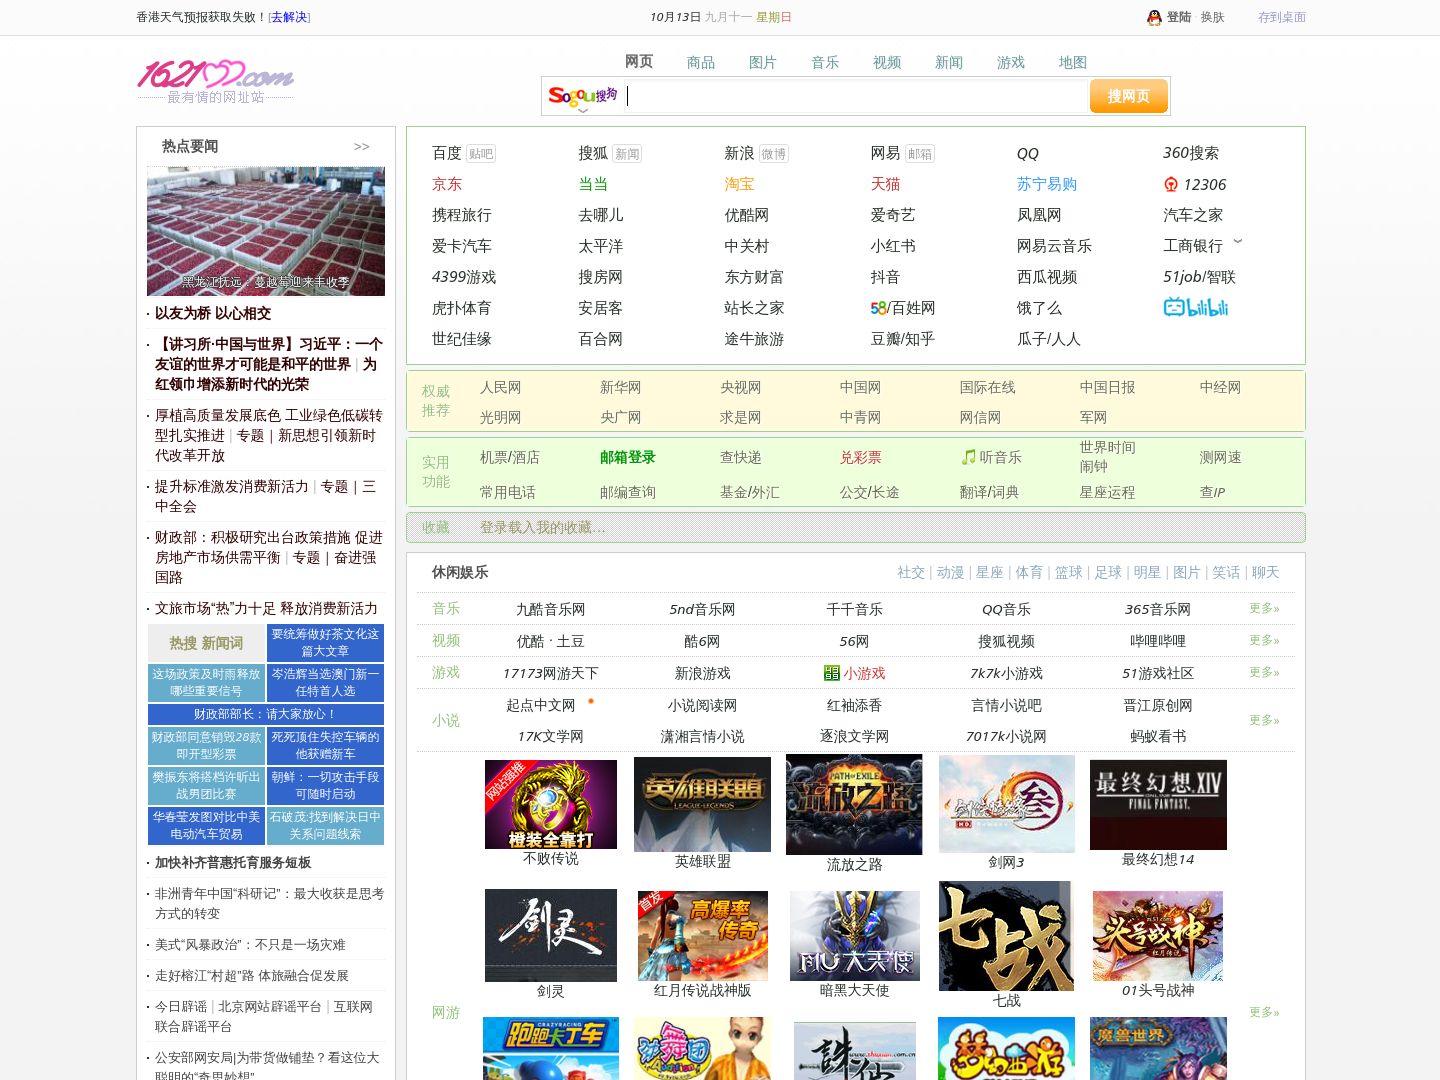Select the 商品 search tab
This screenshot has width=1440, height=1080.
pos(701,62)
